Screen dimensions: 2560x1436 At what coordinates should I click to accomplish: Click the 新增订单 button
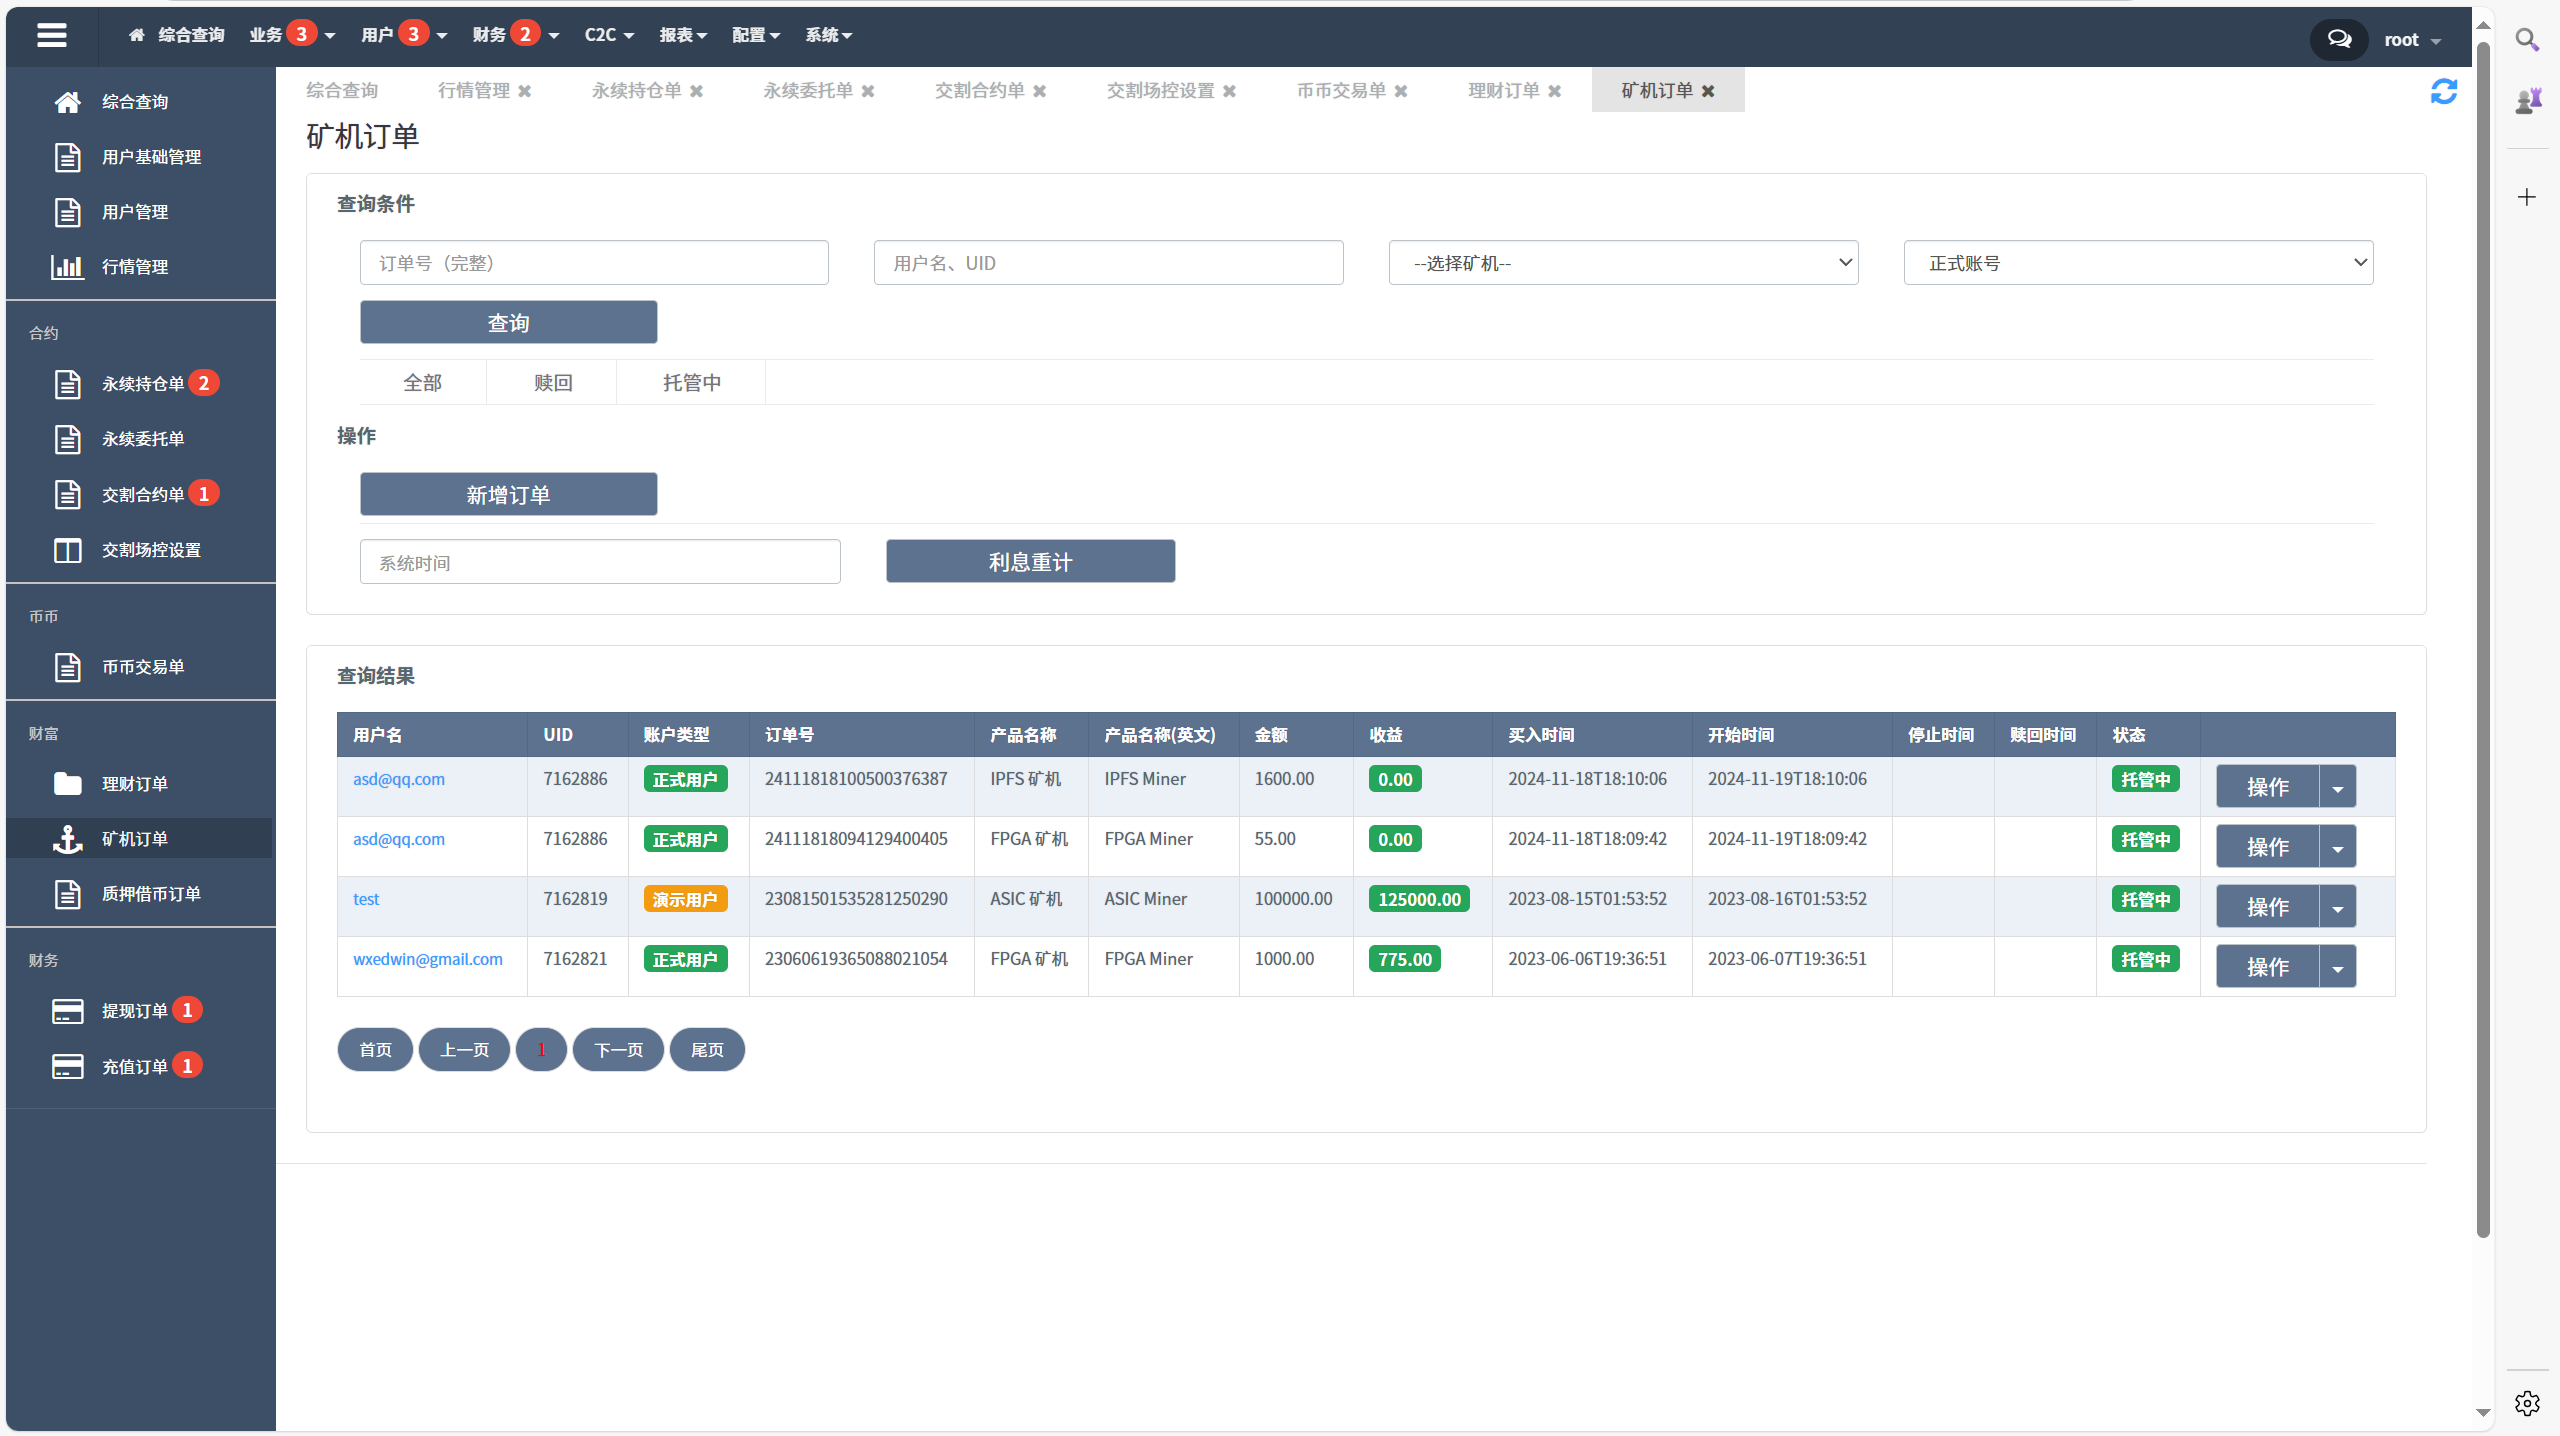point(508,494)
